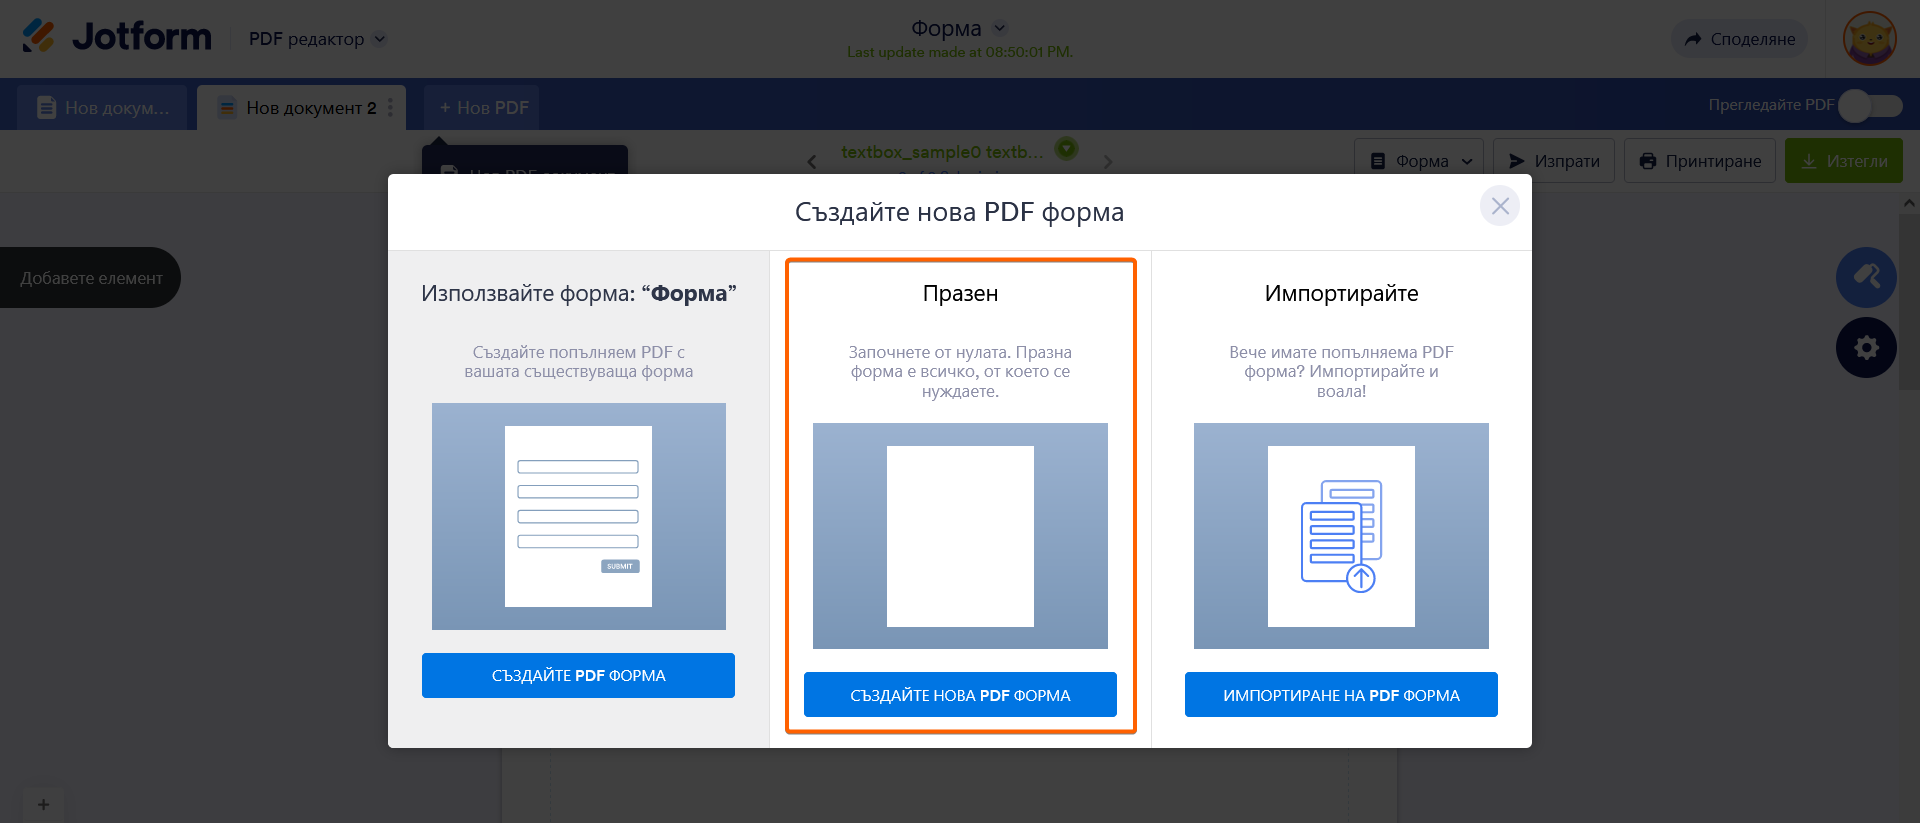This screenshot has width=1920, height=823.
Task: Click the Празен heading
Action: [960, 293]
